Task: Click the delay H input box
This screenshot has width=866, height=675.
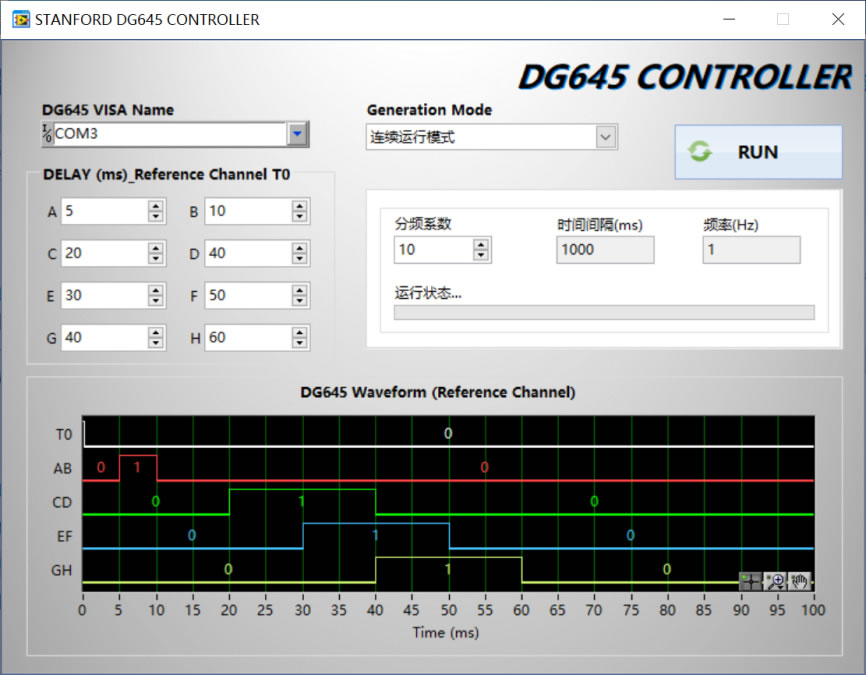Action: tap(247, 337)
